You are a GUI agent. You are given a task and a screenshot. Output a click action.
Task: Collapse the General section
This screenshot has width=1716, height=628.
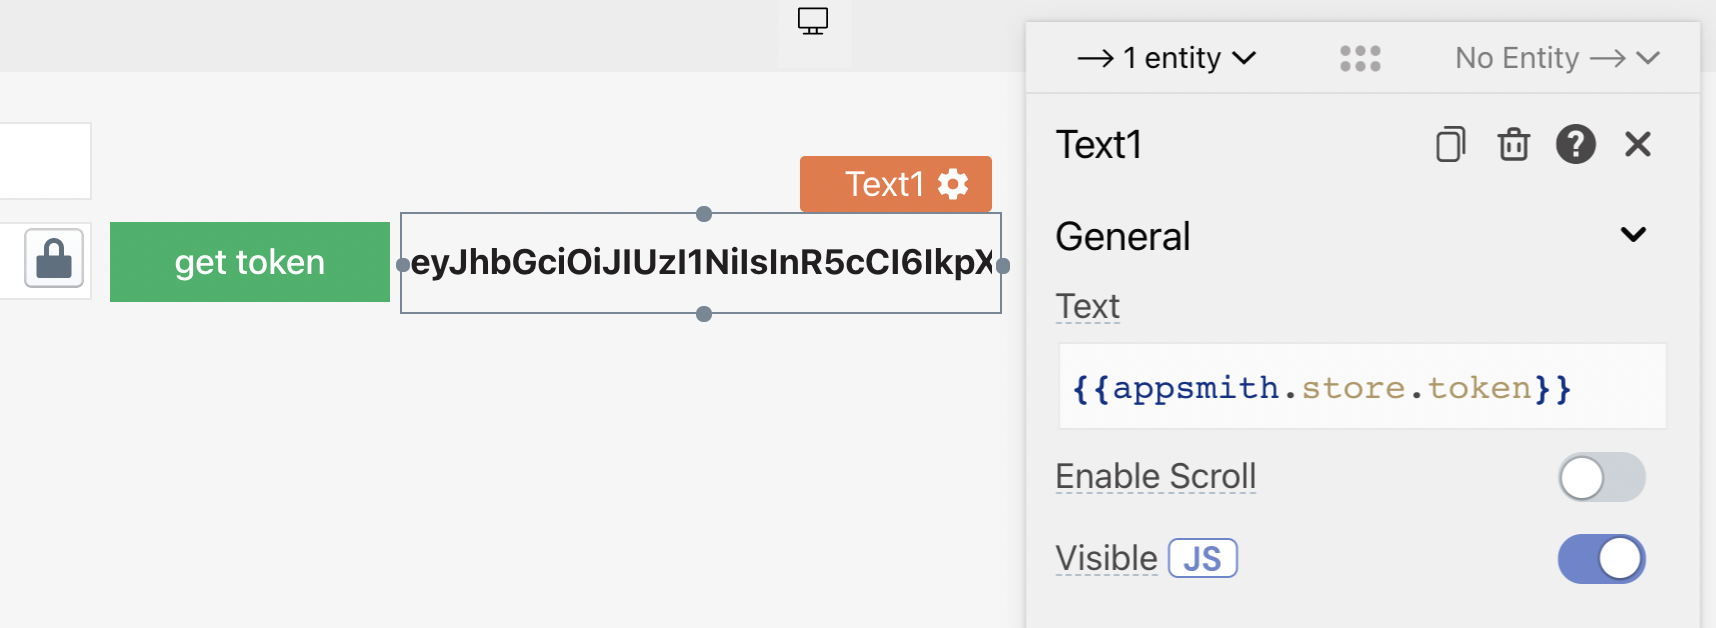(x=1633, y=235)
